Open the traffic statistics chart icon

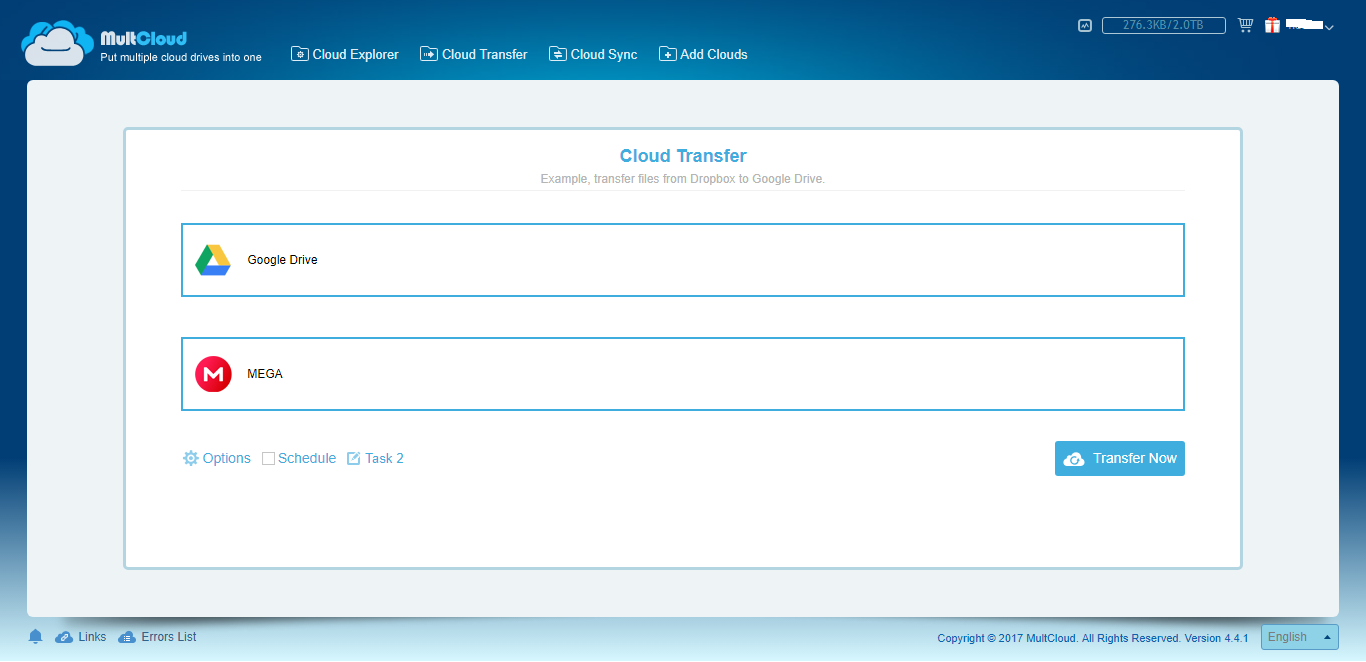[1085, 26]
